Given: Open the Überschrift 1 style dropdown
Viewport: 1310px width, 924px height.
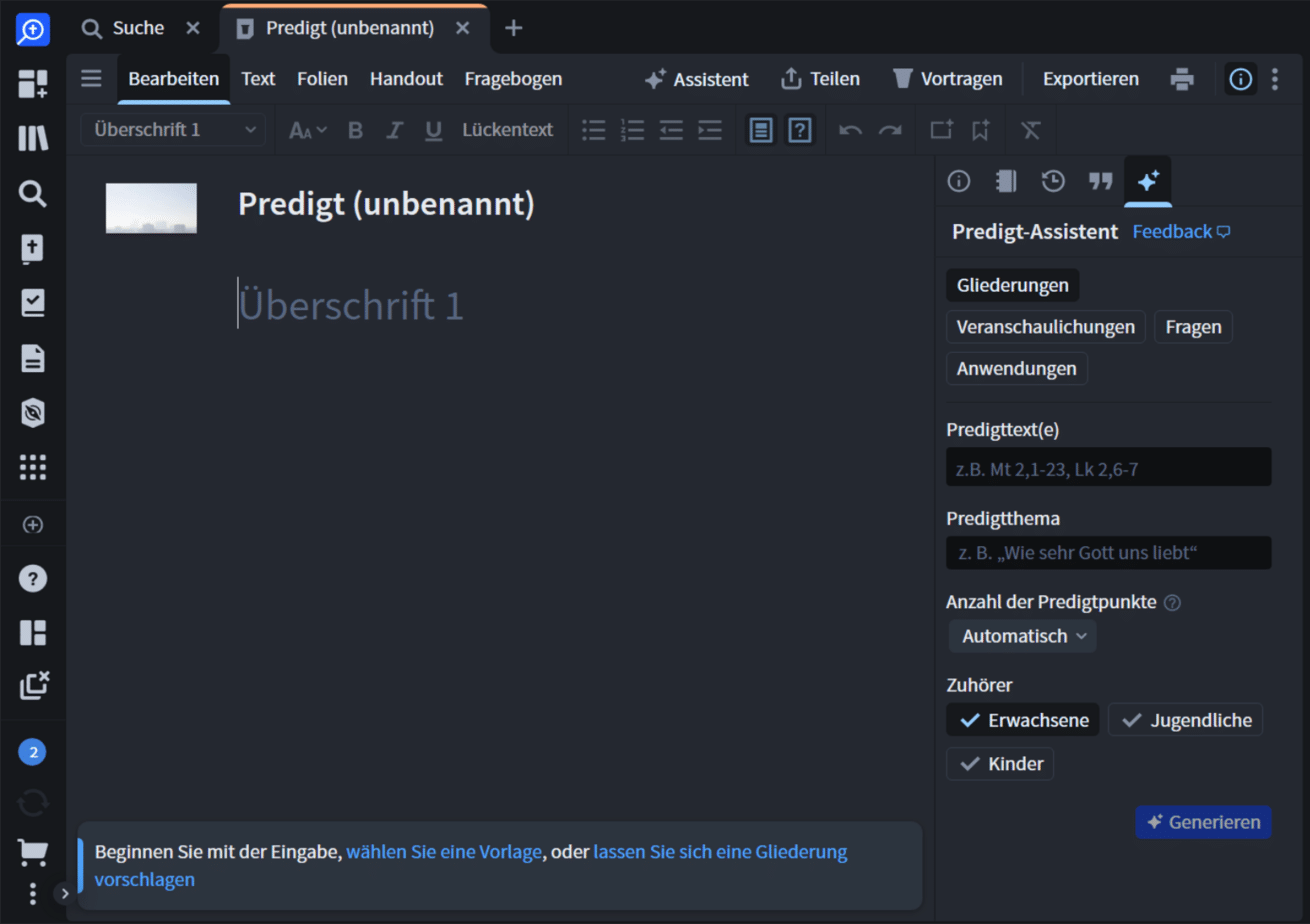Looking at the screenshot, I should 174,130.
